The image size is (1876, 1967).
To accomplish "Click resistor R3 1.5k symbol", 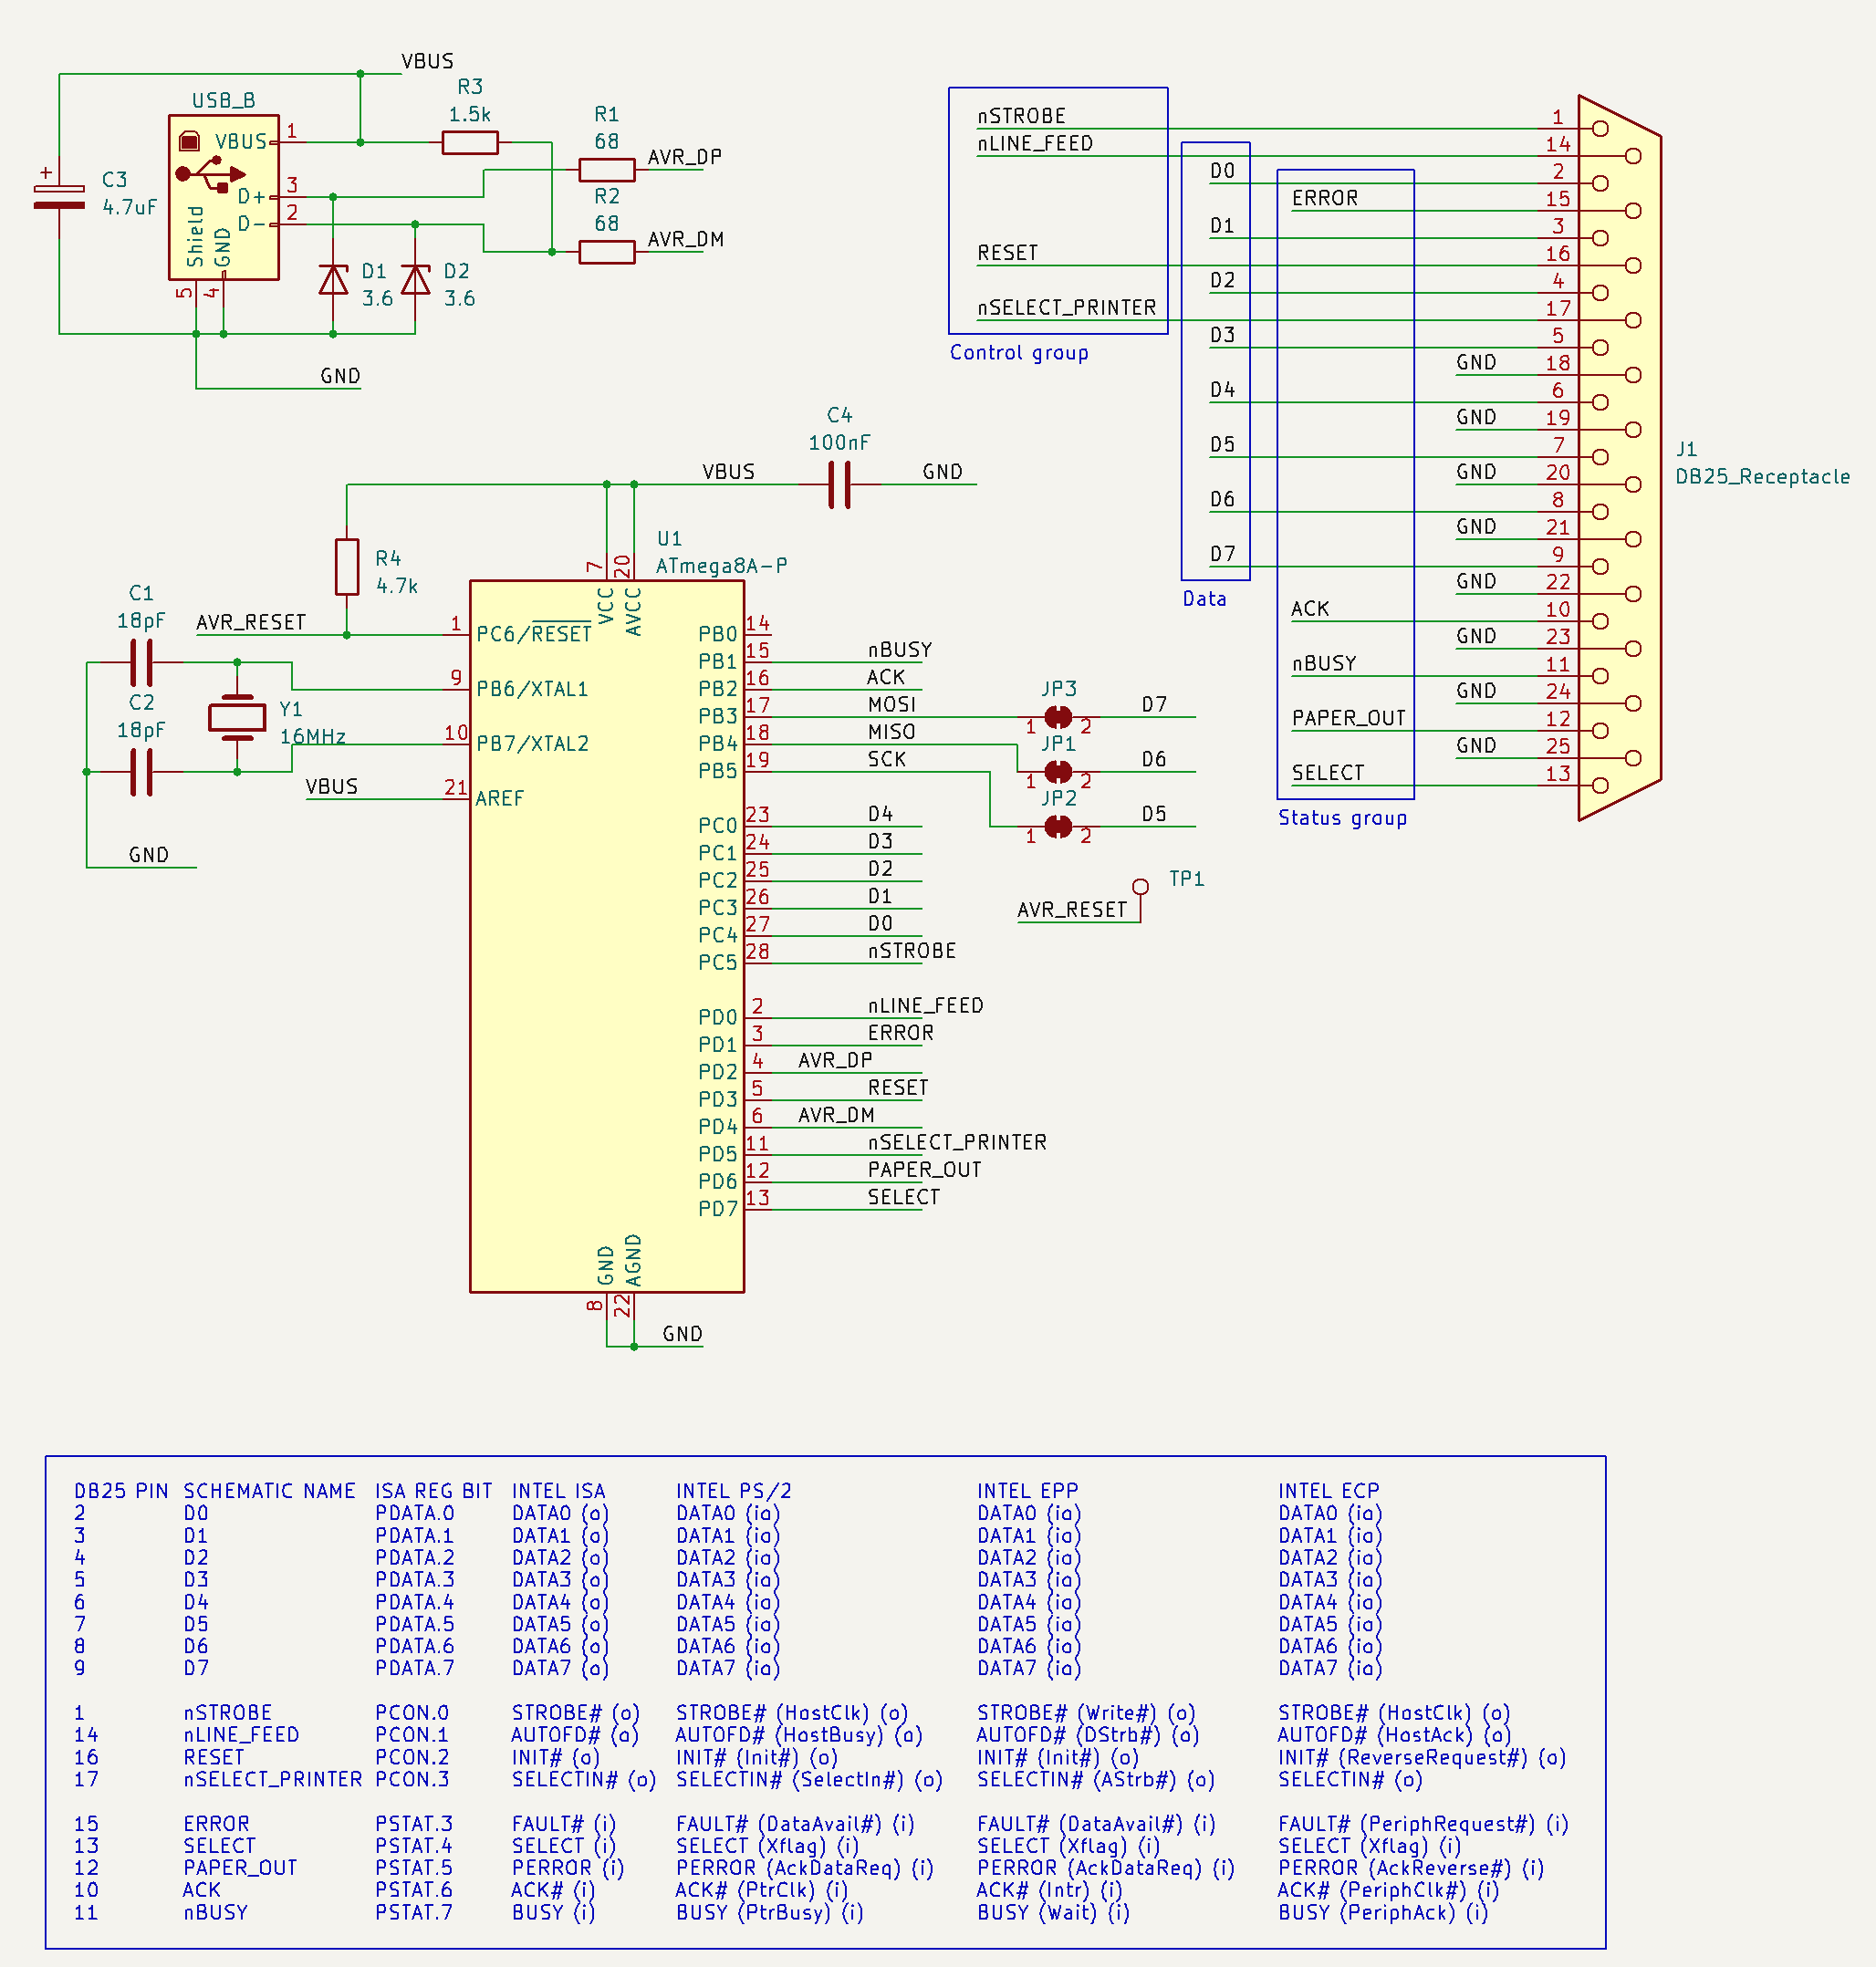I will click(x=470, y=142).
